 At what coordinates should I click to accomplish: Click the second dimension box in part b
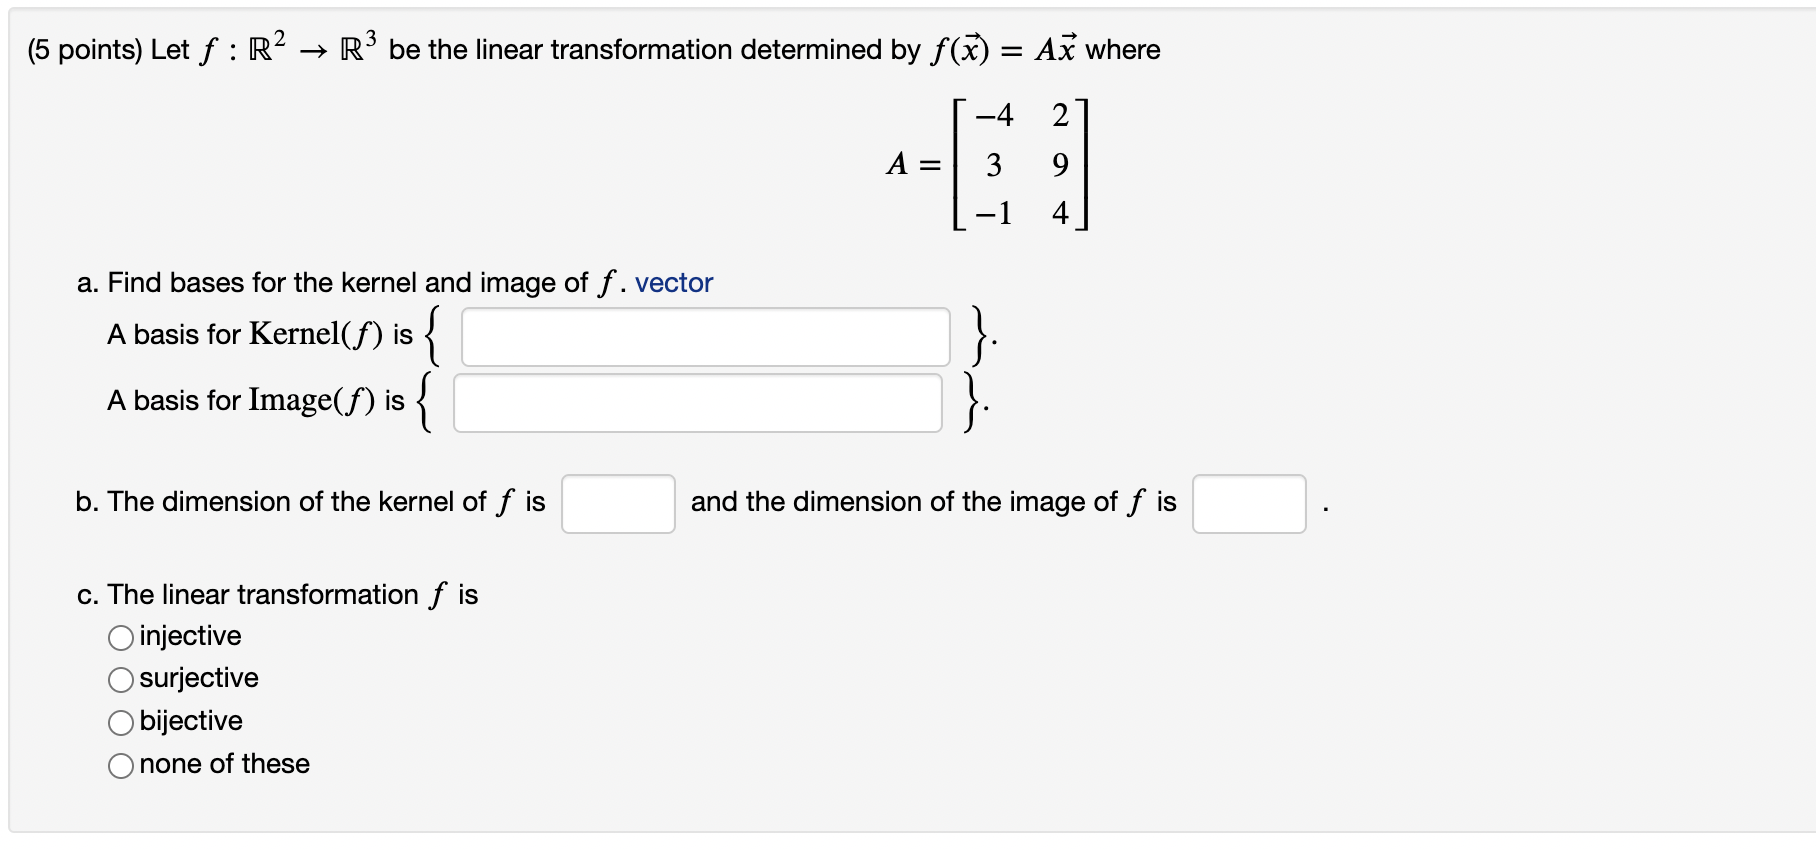tap(1249, 504)
